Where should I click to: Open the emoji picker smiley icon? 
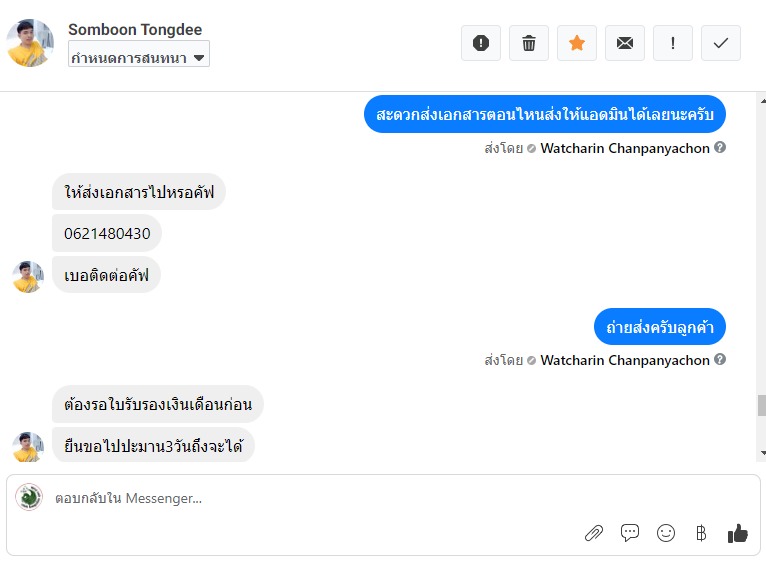pyautogui.click(x=666, y=533)
